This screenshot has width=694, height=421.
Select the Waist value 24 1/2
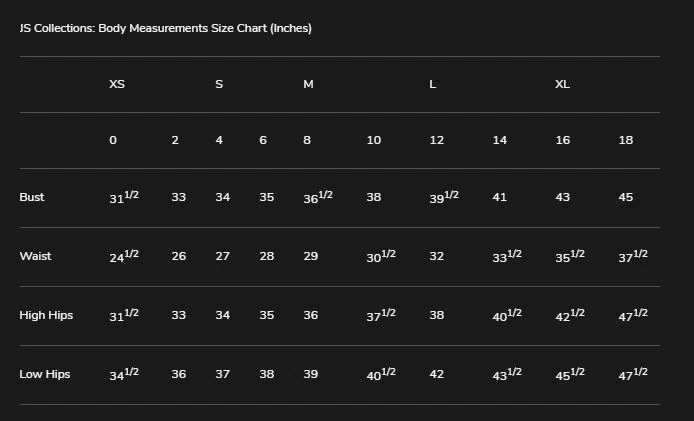click(x=123, y=256)
